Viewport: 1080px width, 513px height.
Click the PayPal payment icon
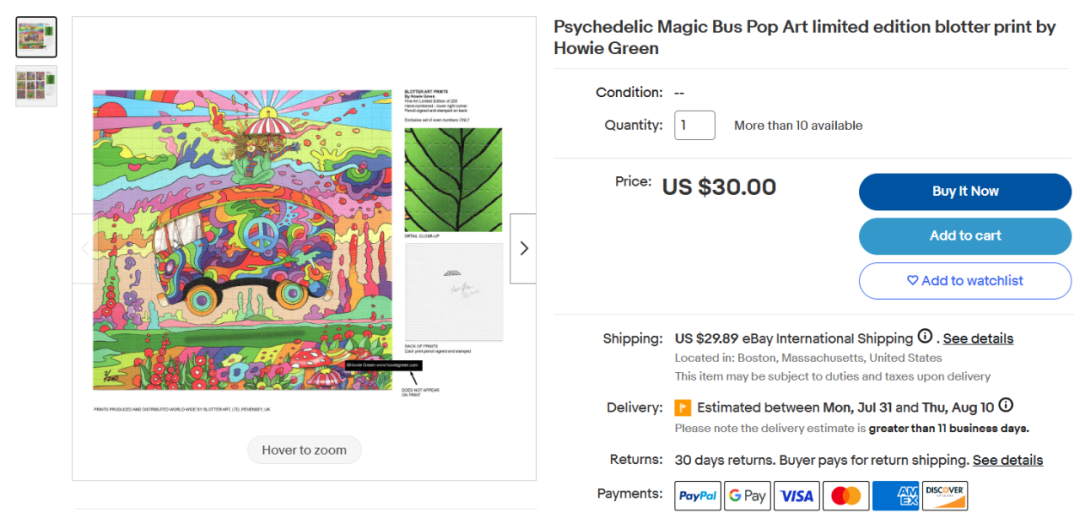tap(697, 495)
